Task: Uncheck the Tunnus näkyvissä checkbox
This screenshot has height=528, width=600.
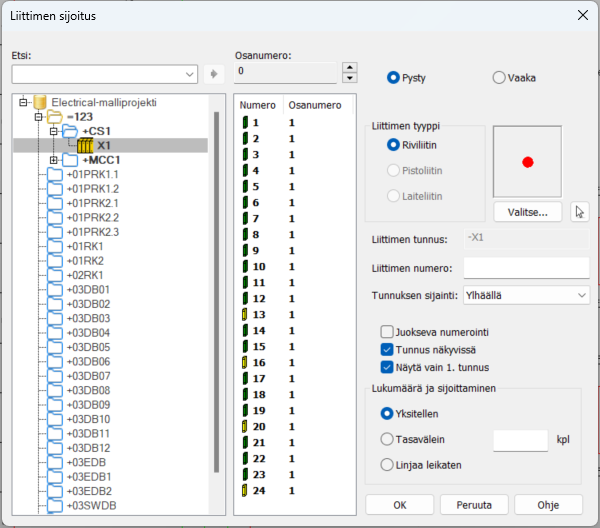Action: click(x=387, y=349)
